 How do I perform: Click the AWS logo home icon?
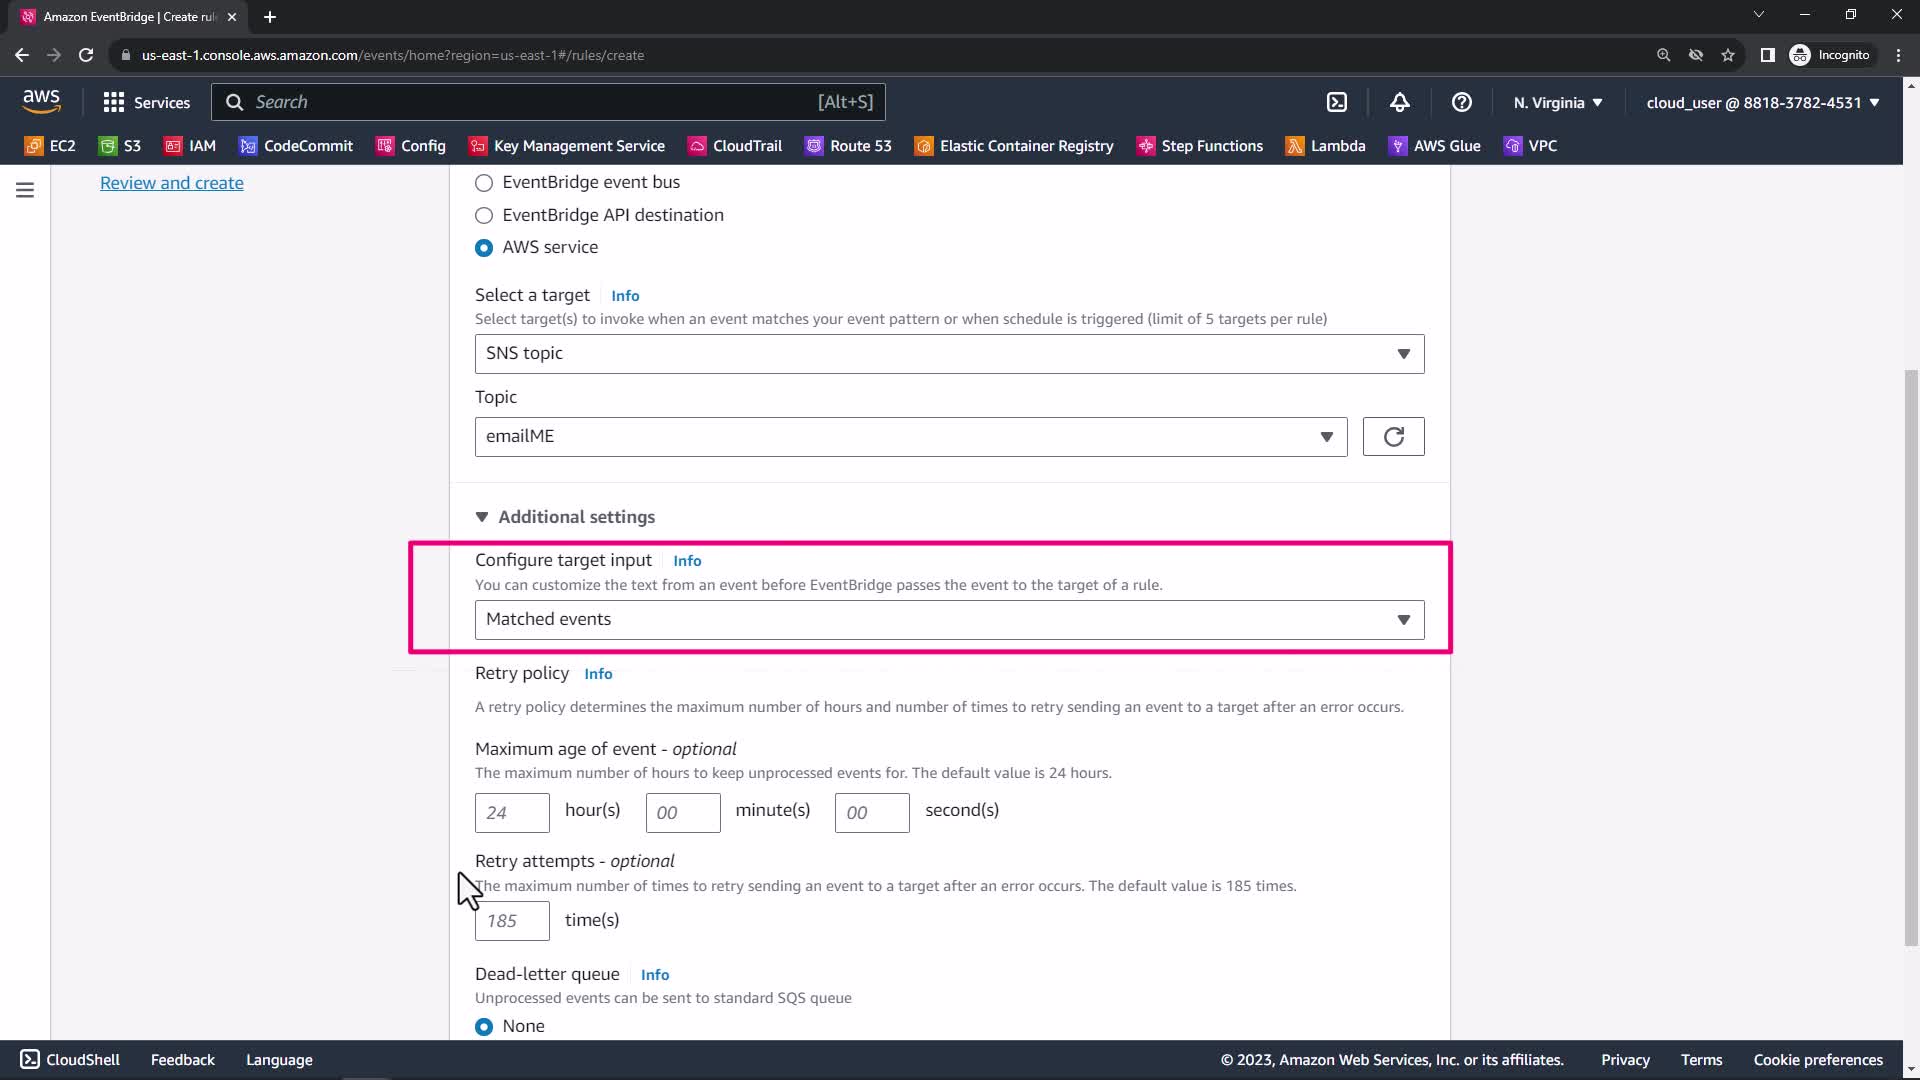[41, 101]
